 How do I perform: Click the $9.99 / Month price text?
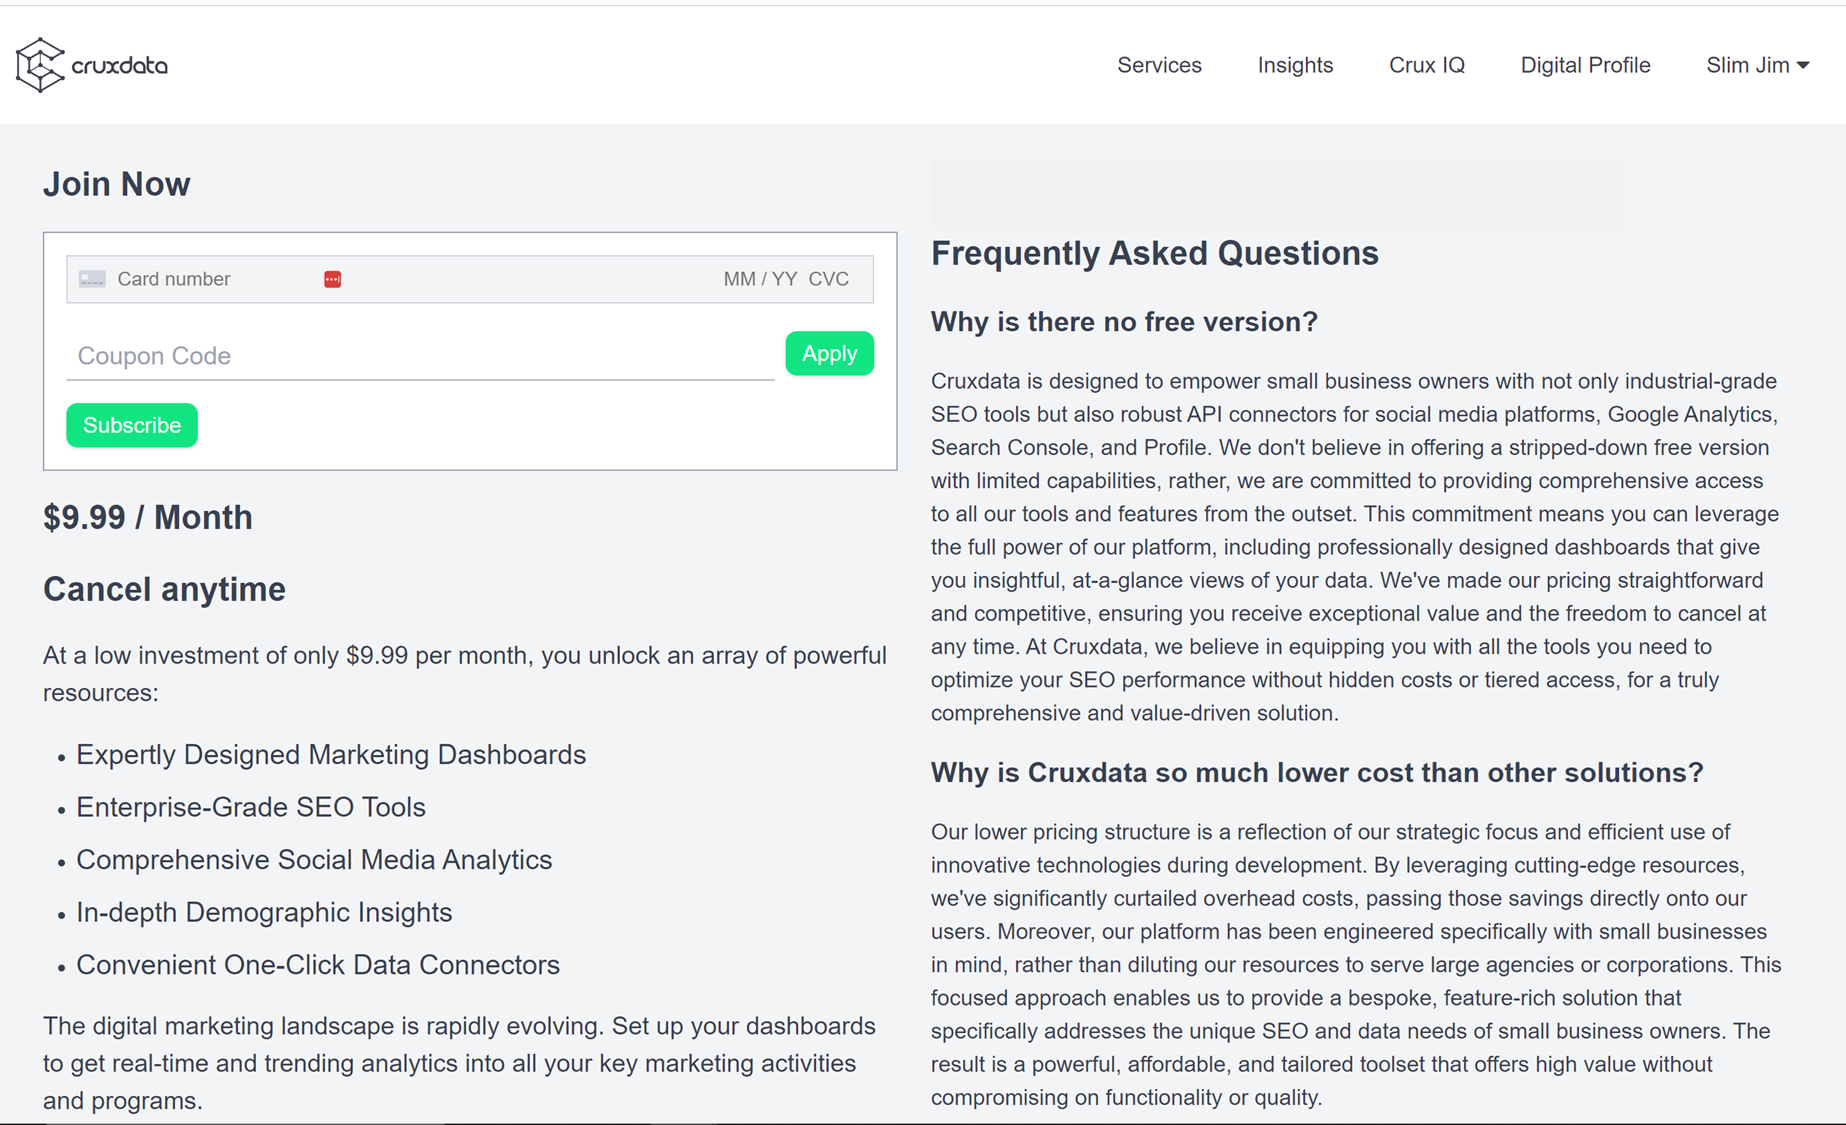coord(148,517)
